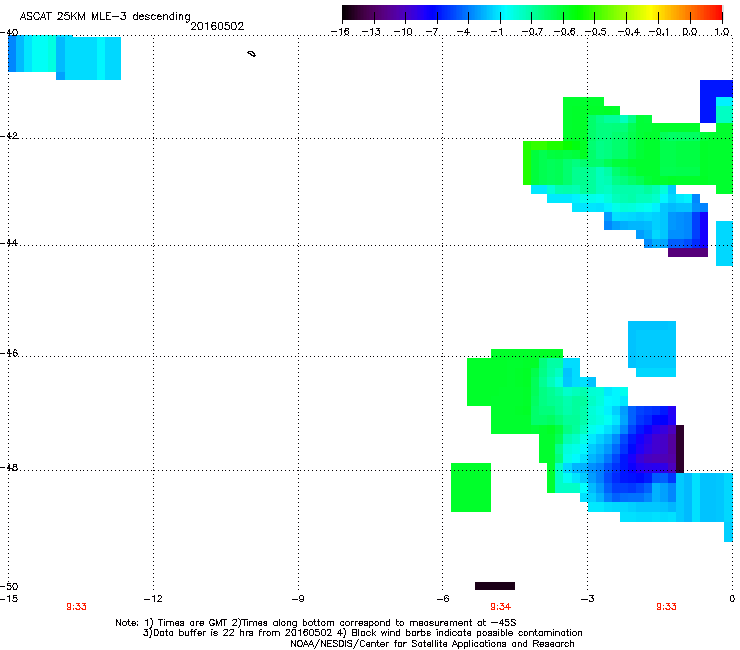Click the -10 color scale label
740x650 pixels.
[x=403, y=32]
